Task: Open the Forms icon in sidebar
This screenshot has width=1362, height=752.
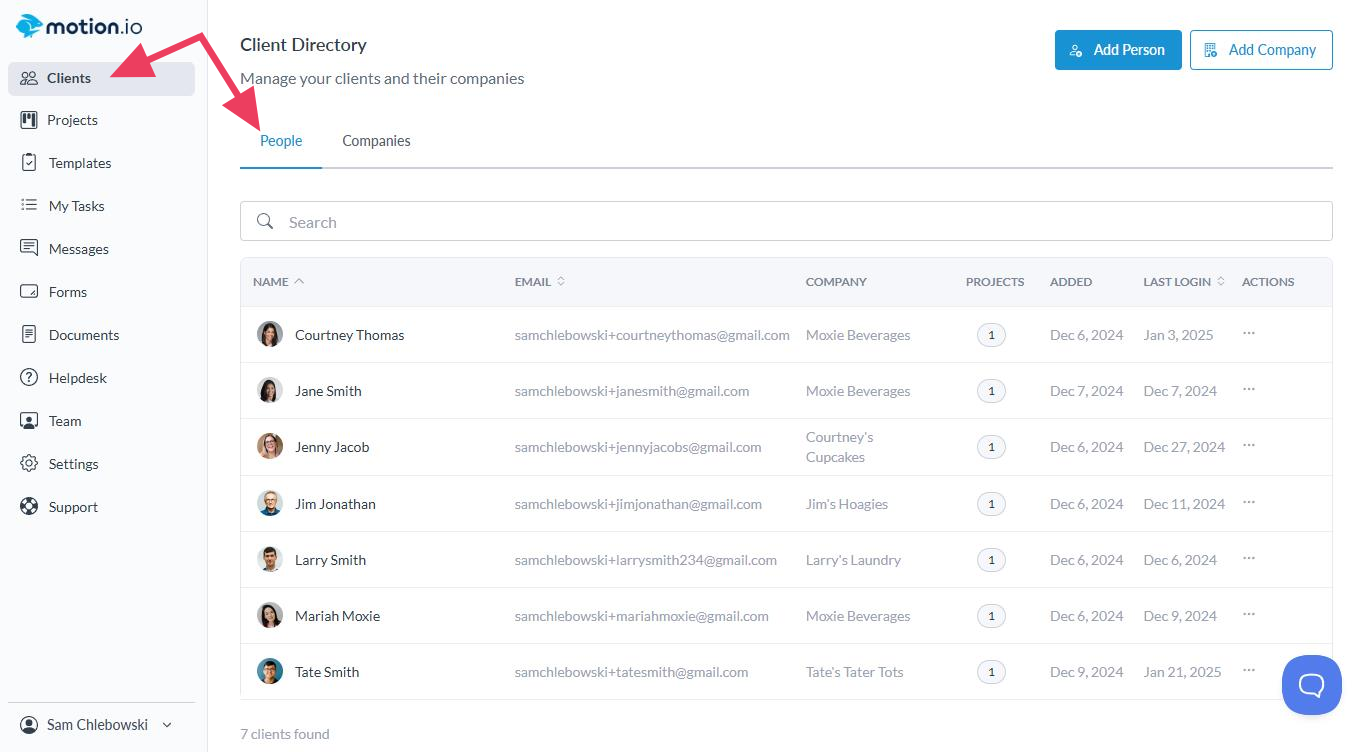Action: pos(29,292)
